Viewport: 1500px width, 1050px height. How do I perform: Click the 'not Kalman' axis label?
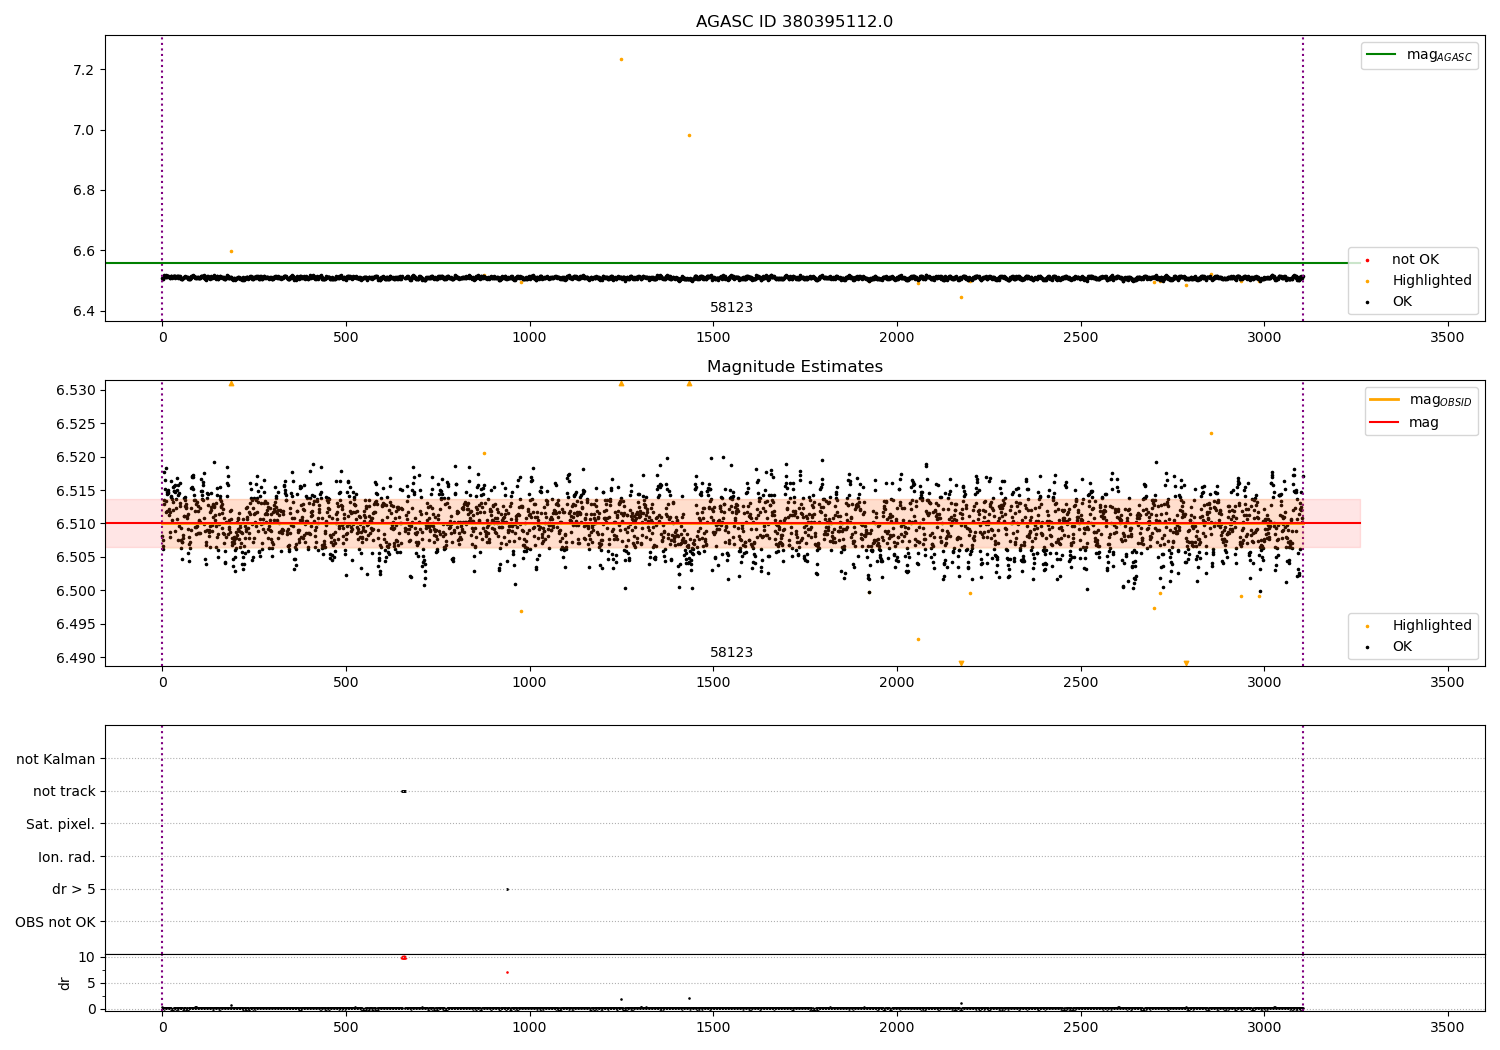click(56, 759)
